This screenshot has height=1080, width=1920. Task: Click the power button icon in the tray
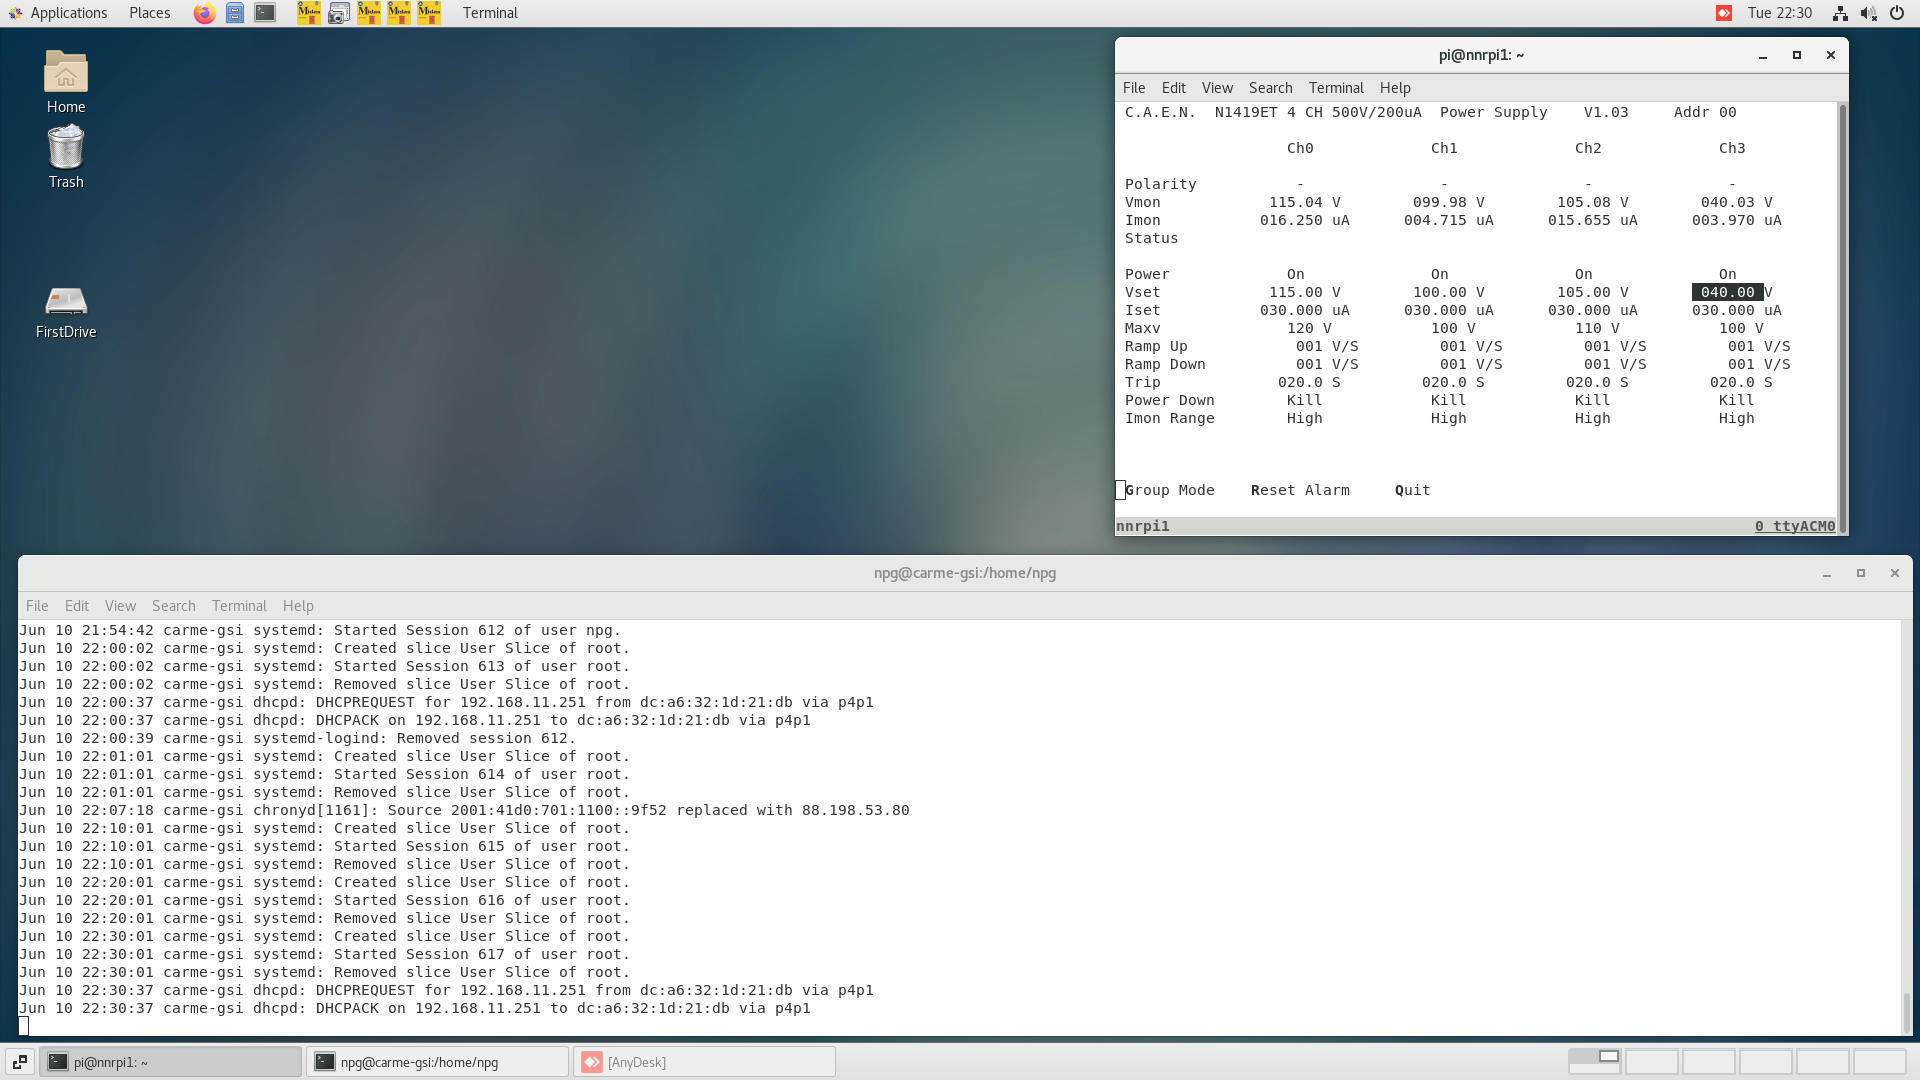(1896, 14)
